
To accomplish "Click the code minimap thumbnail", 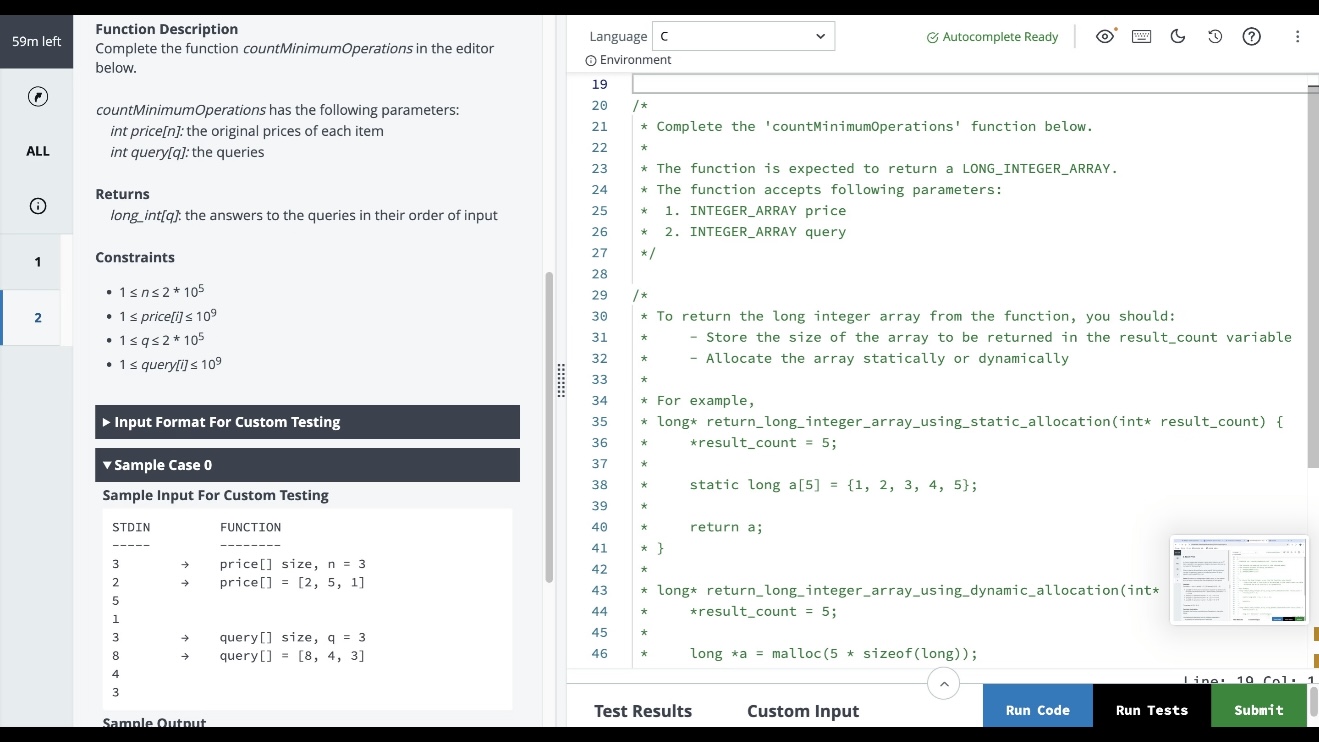I will pos(1238,580).
